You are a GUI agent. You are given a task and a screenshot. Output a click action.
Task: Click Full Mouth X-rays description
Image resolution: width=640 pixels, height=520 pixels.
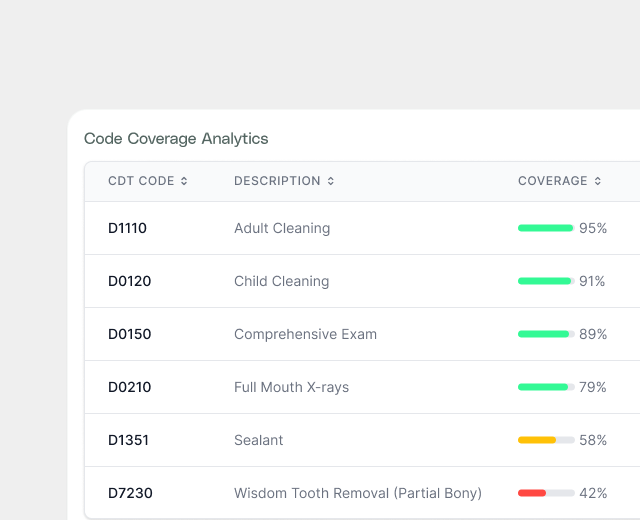coord(291,387)
